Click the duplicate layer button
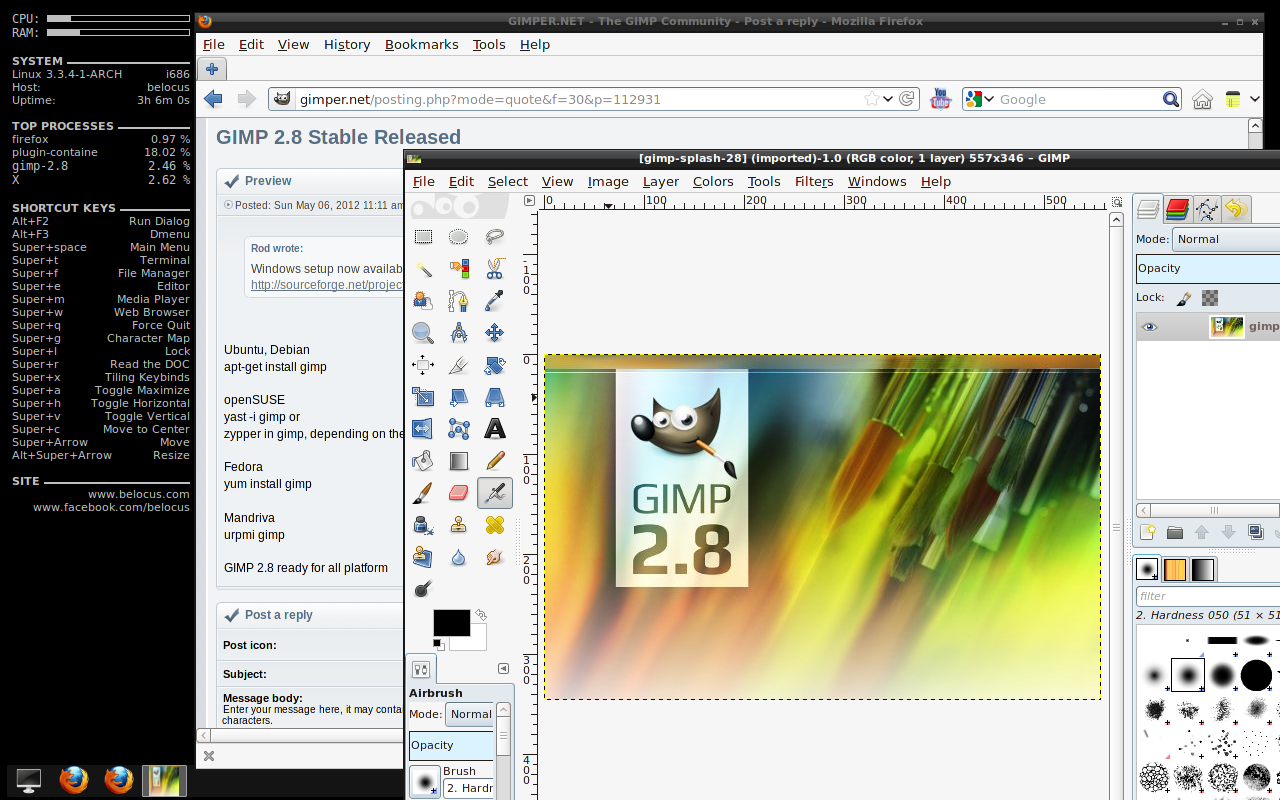This screenshot has height=800, width=1280. (1256, 533)
